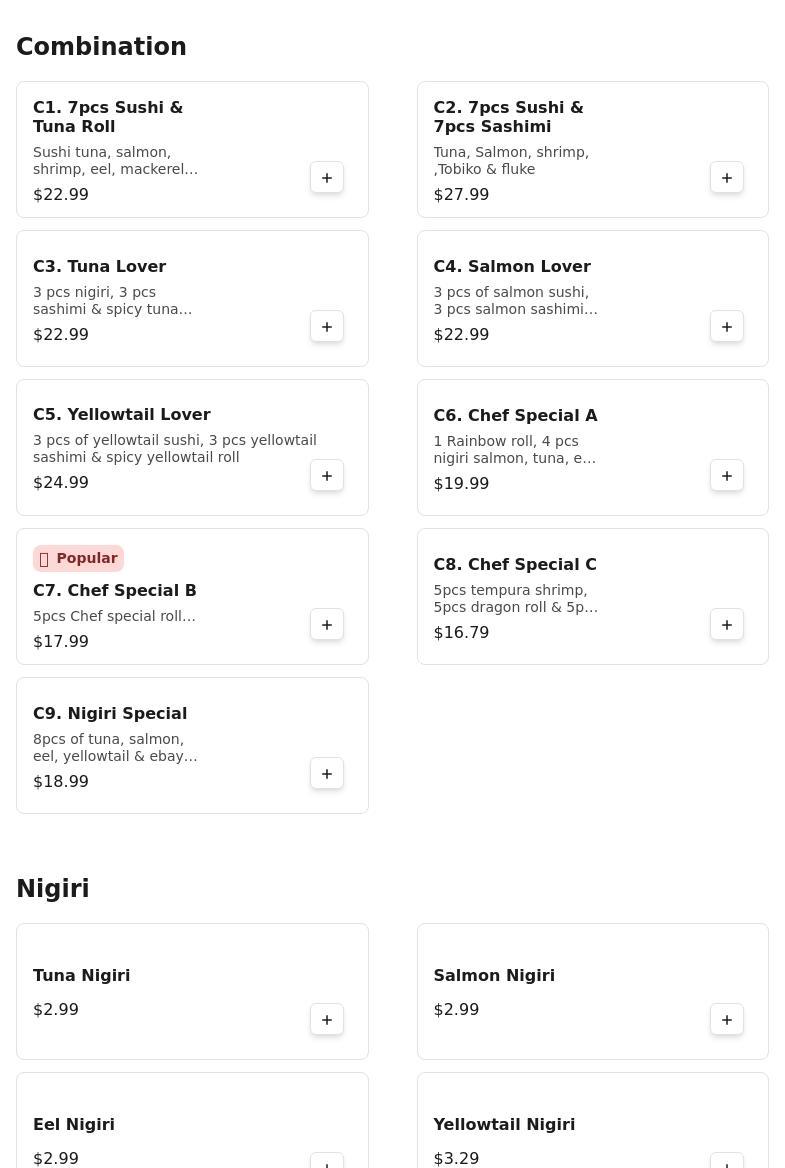Add C9. Nigiri Special to cart
The image size is (785, 1168).
[326, 773]
